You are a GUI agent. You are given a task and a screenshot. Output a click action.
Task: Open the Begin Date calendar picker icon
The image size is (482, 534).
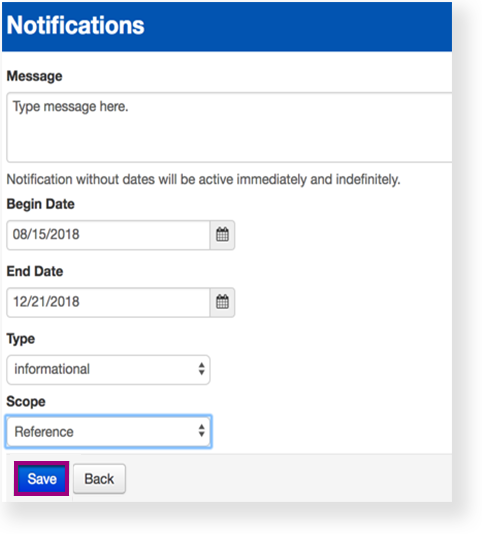(222, 235)
